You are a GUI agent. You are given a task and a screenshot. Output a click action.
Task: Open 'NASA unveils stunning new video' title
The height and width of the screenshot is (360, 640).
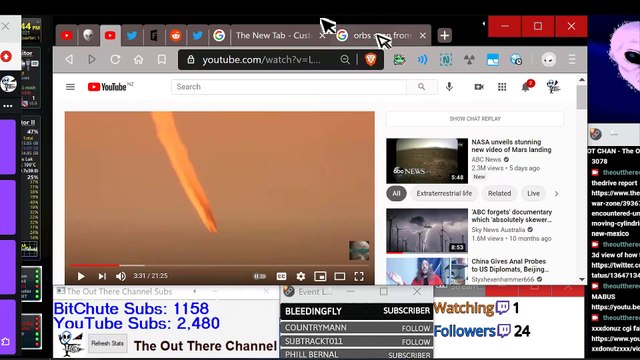coord(511,146)
